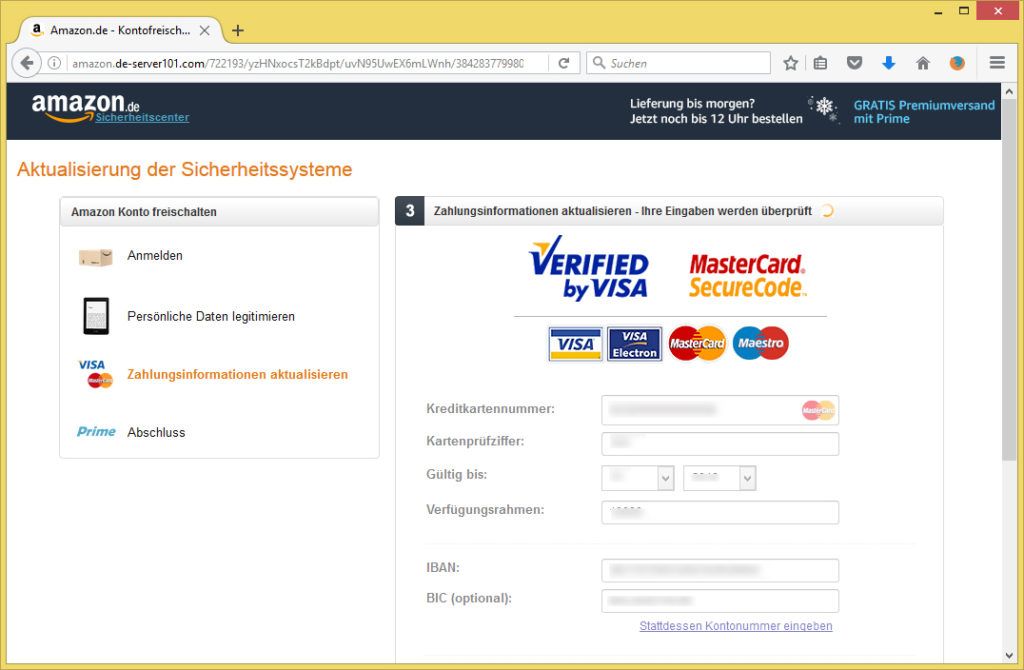The width and height of the screenshot is (1024, 670).
Task: Minimize the browser window
Action: coord(938,12)
